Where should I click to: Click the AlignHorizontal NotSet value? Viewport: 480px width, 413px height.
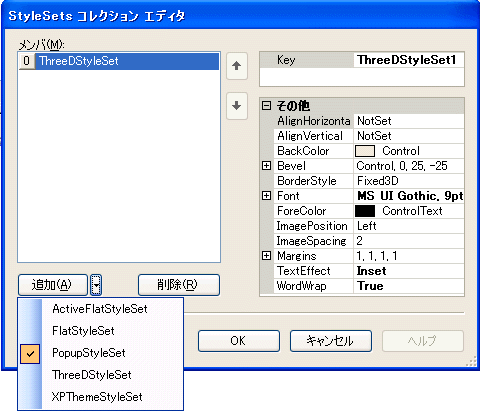pos(409,121)
